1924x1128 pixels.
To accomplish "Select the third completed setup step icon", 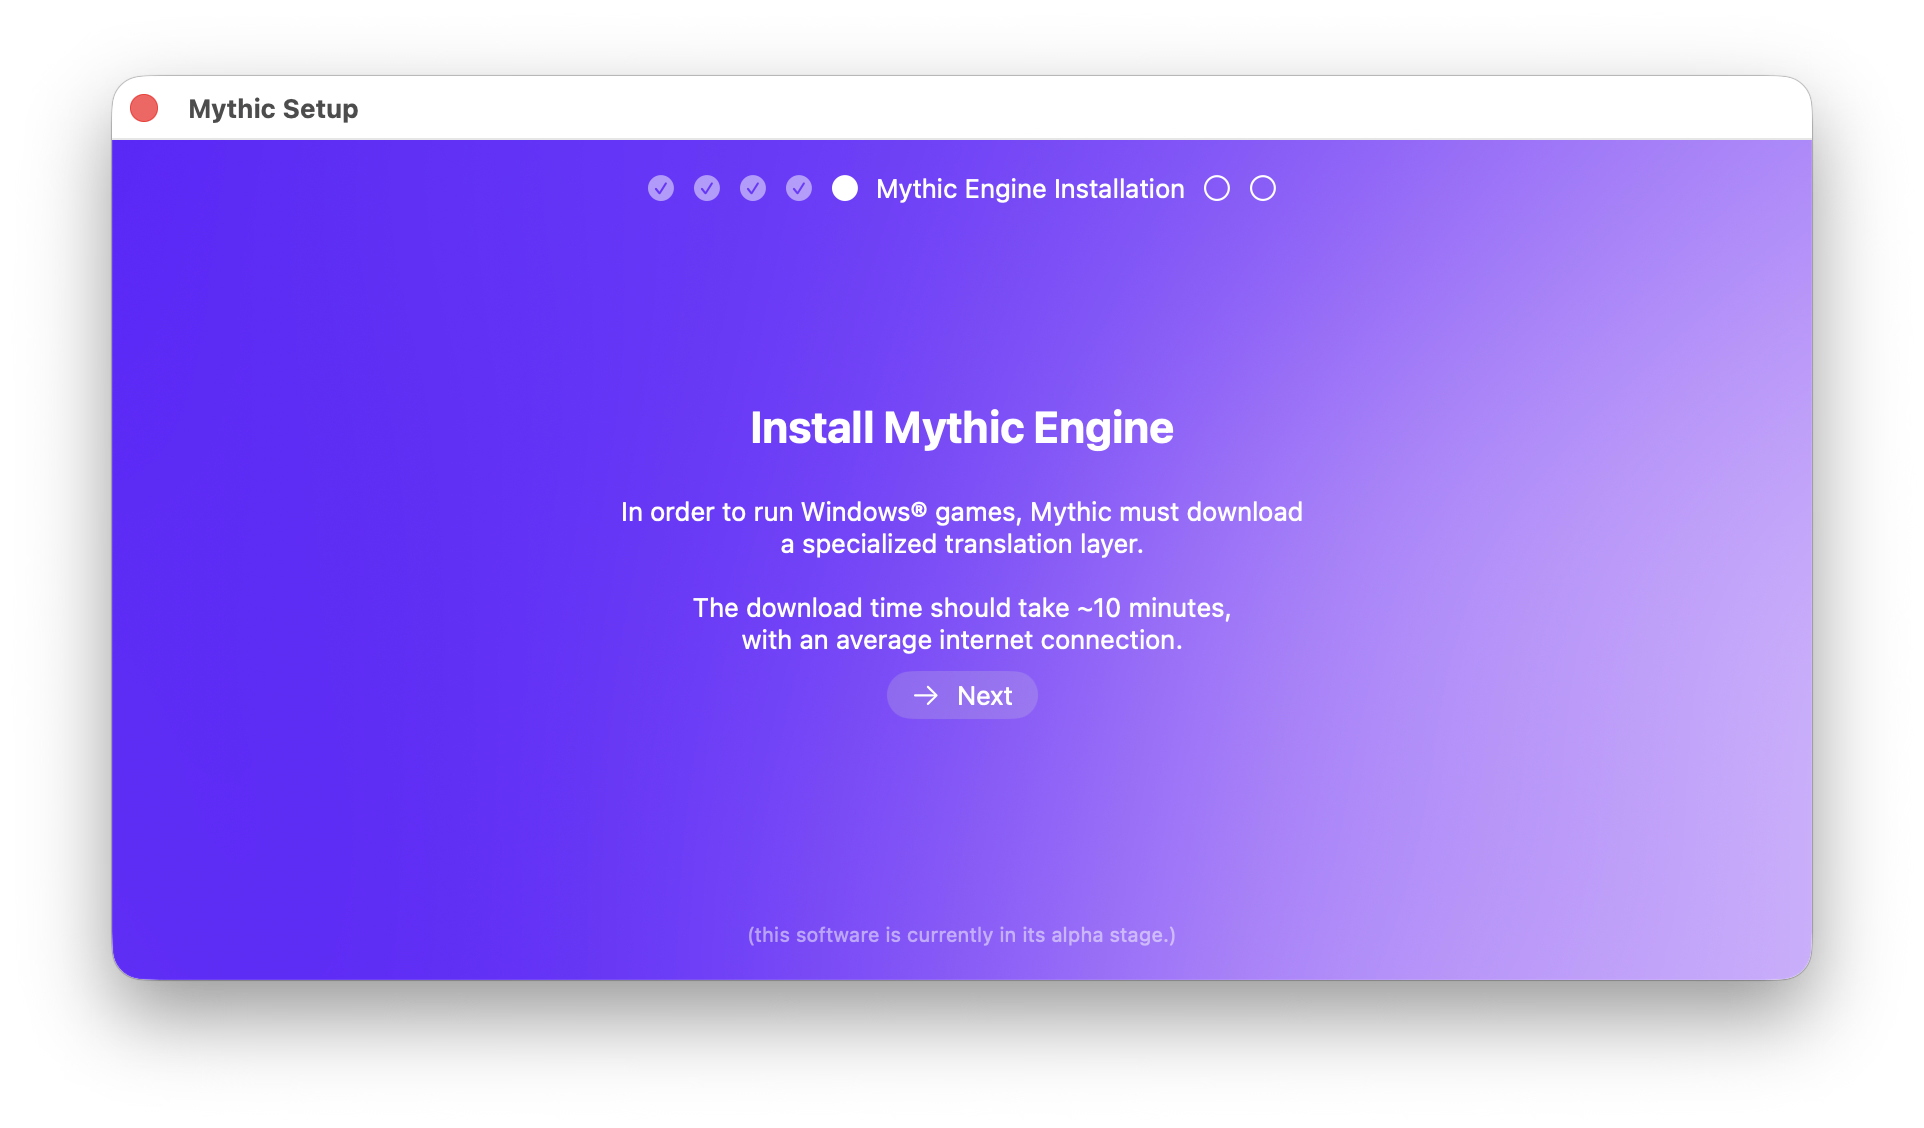I will (753, 188).
